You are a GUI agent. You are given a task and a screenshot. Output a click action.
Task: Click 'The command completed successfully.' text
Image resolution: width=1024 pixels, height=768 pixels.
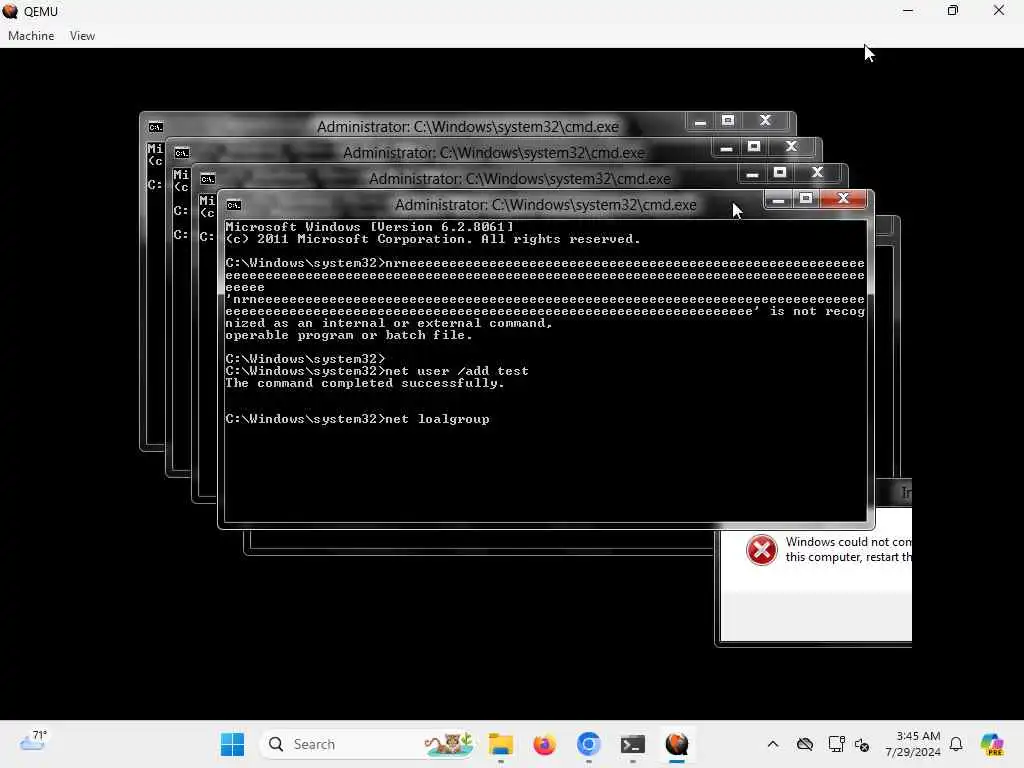coord(365,383)
